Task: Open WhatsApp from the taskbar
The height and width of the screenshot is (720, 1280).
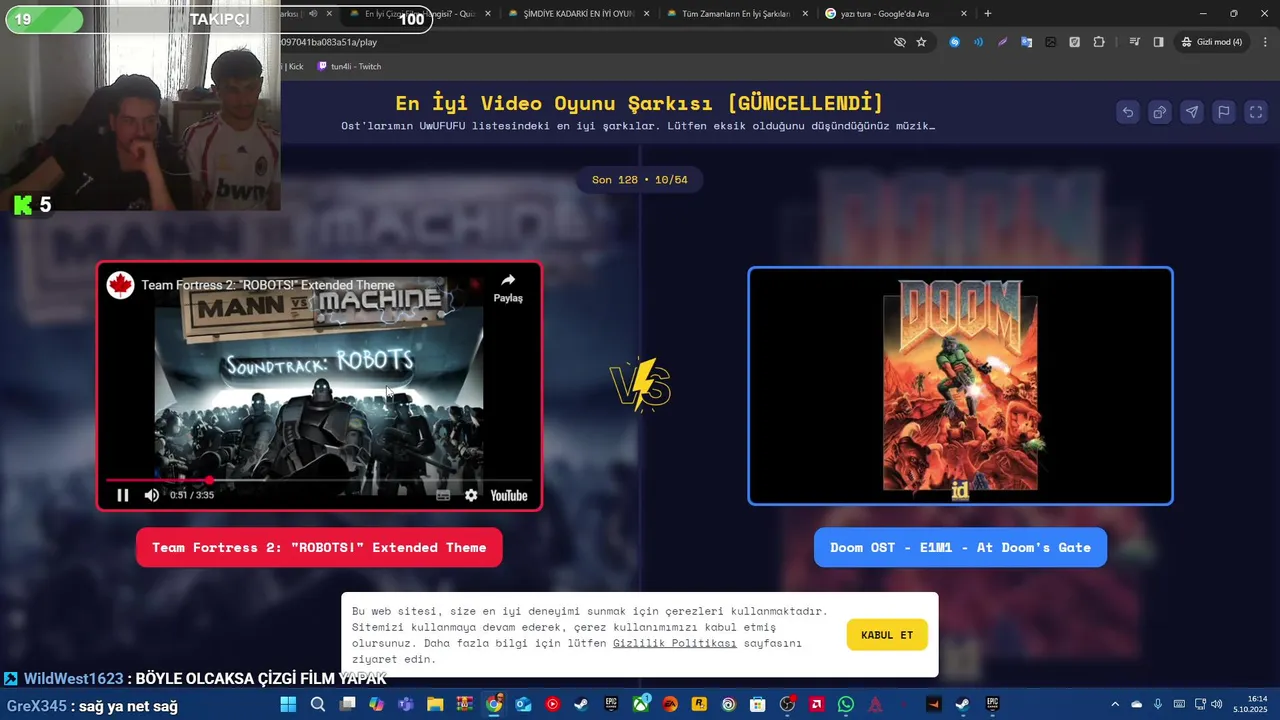Action: (x=846, y=704)
